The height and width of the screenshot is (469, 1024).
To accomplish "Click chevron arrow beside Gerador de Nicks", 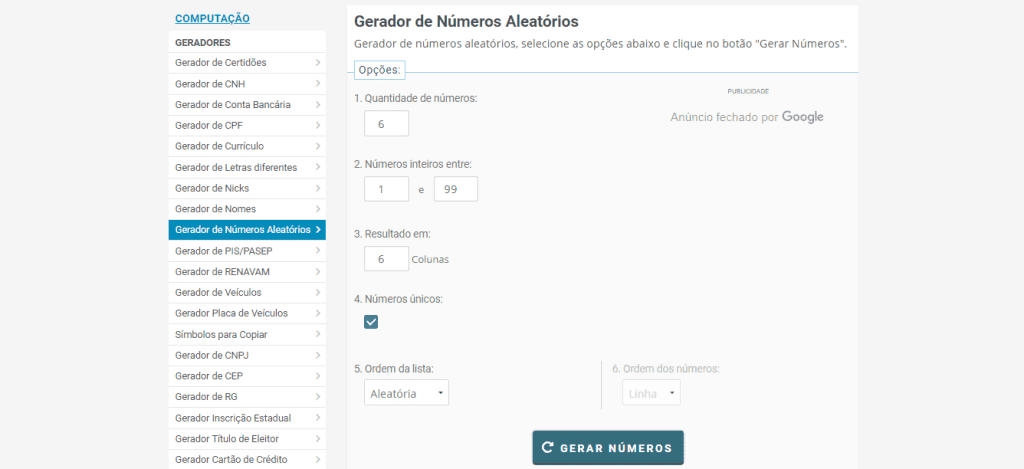I will click(317, 188).
